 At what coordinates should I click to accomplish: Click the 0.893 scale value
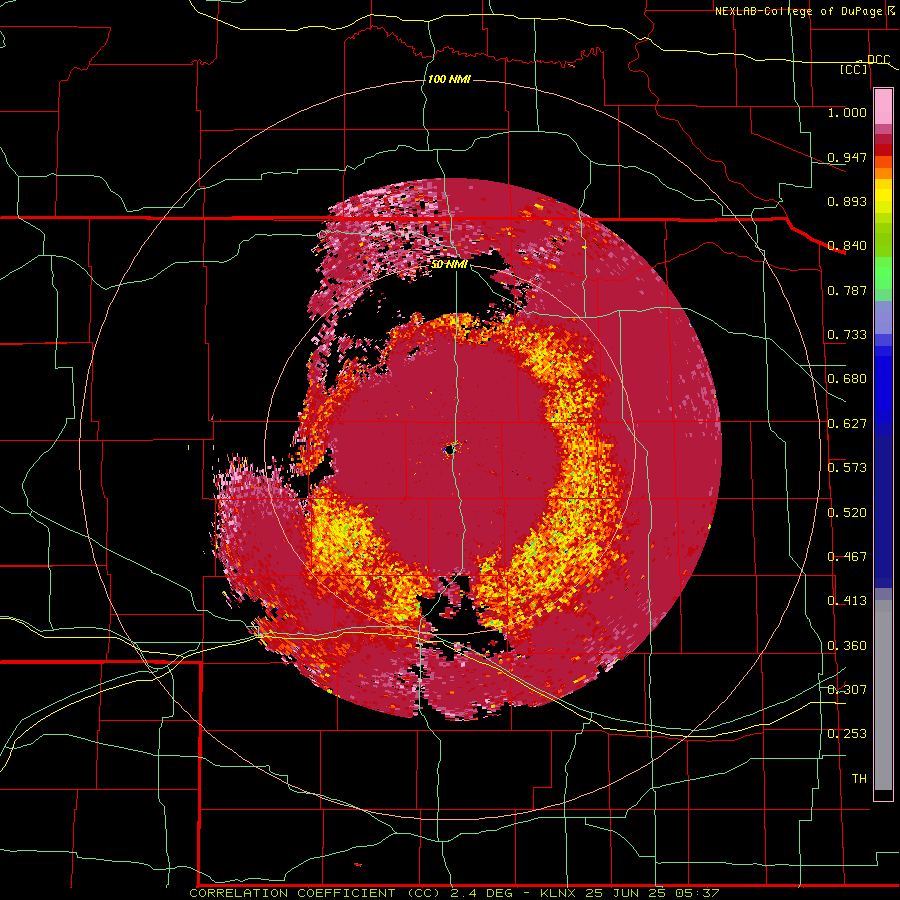(847, 201)
